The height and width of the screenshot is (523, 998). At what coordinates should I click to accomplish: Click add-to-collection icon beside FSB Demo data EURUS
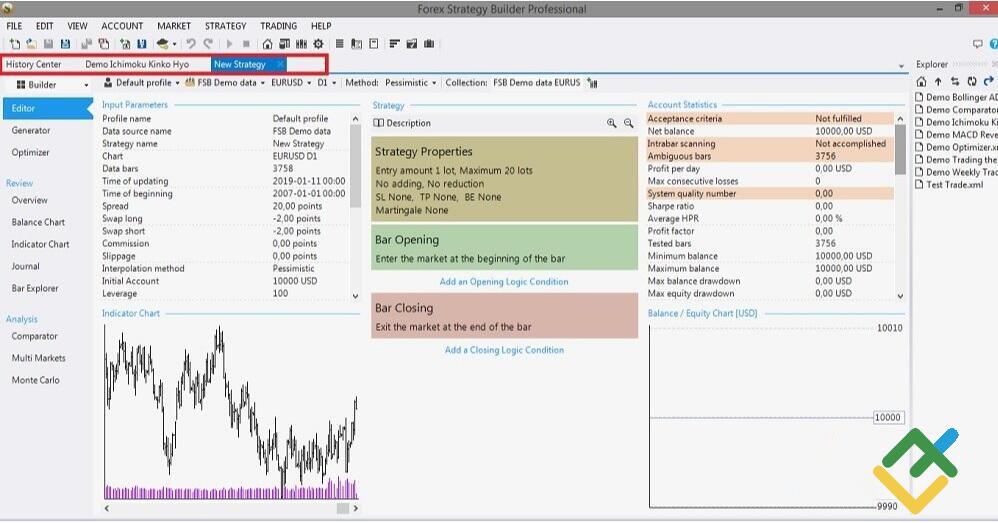(593, 83)
